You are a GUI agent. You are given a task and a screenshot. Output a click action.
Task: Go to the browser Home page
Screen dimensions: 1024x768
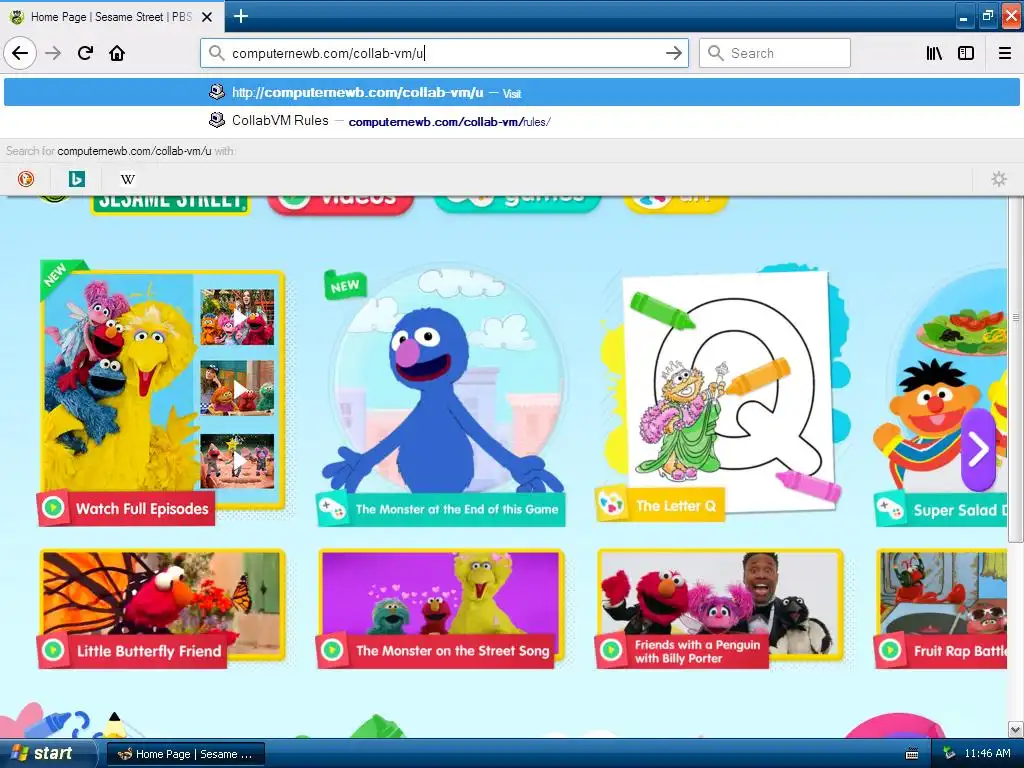click(x=117, y=53)
